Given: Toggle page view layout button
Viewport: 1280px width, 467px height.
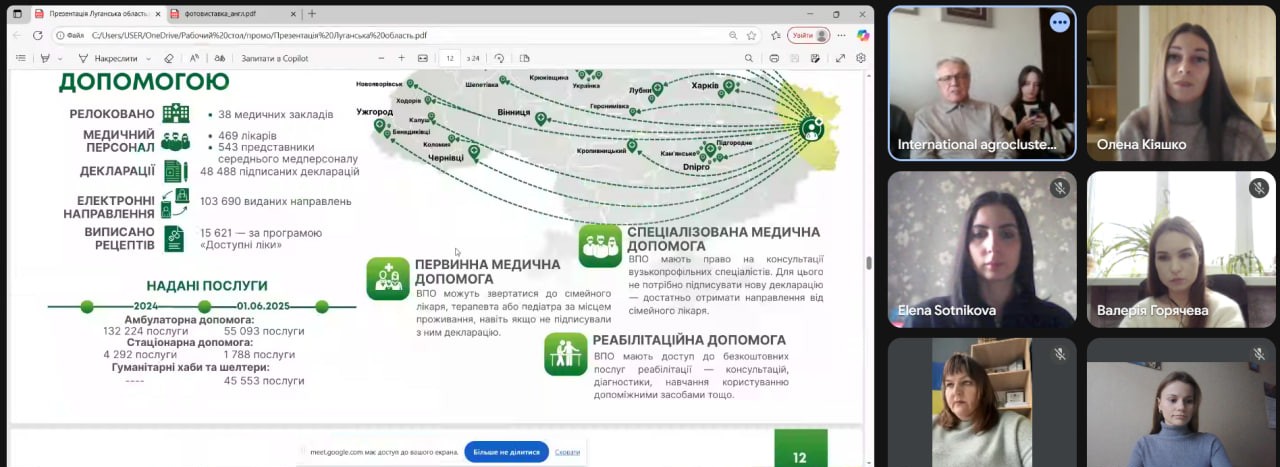Looking at the screenshot, I should 524,58.
